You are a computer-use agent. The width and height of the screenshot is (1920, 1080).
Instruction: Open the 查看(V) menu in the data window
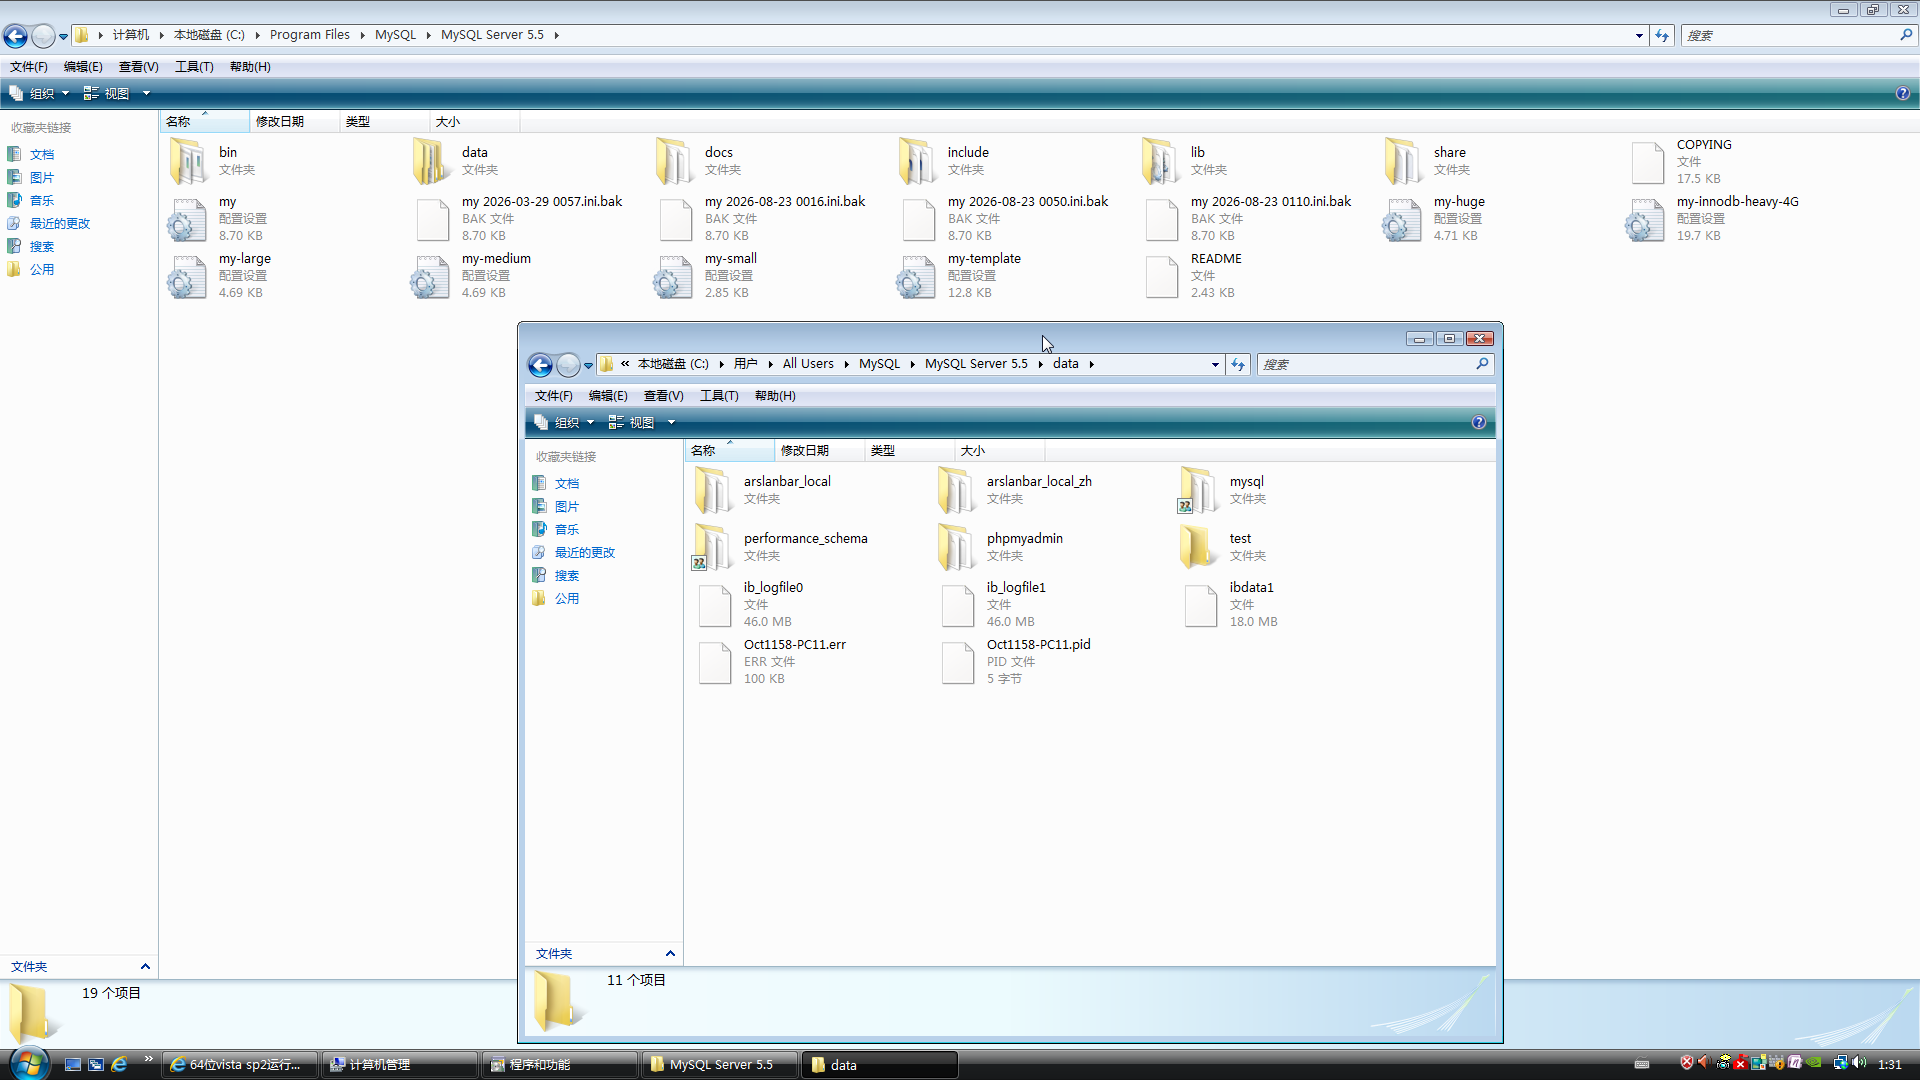coord(663,396)
